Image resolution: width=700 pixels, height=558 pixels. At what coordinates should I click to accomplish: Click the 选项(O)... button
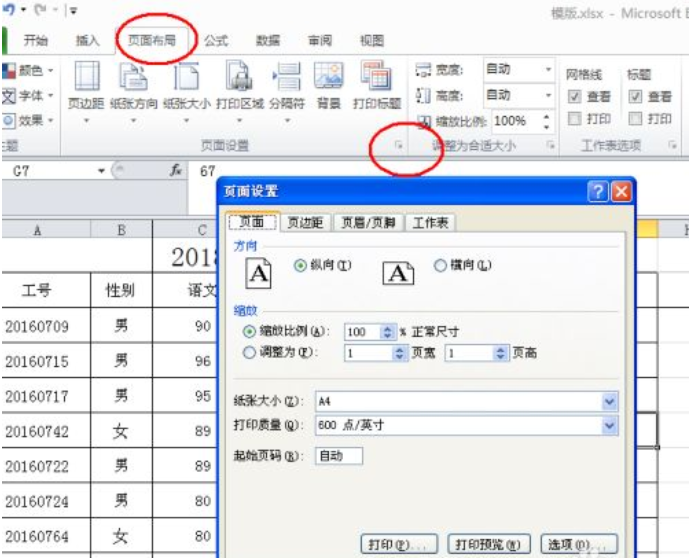tap(579, 545)
